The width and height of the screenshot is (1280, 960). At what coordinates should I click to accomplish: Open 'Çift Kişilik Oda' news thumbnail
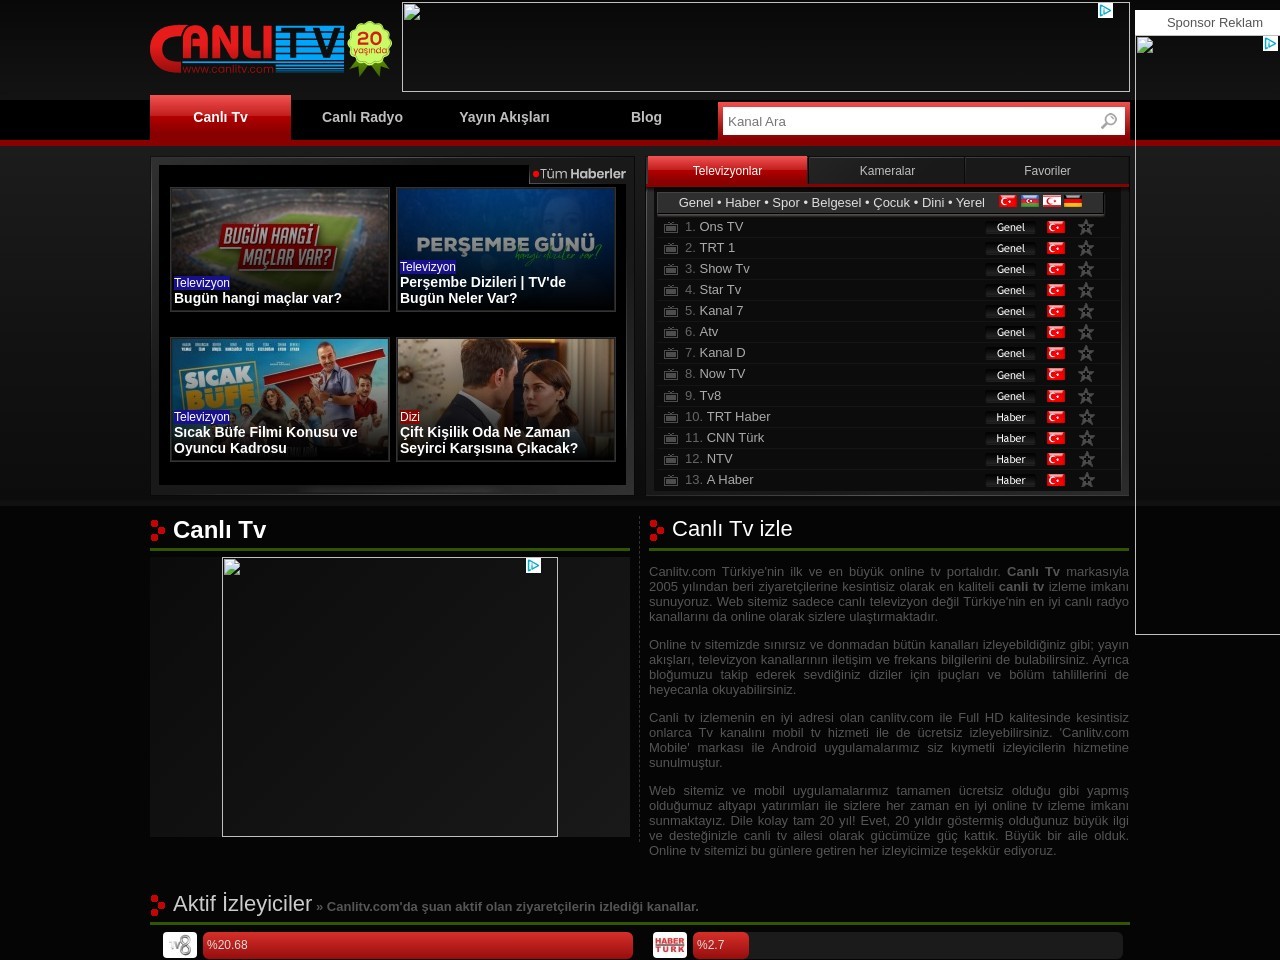[x=506, y=399]
